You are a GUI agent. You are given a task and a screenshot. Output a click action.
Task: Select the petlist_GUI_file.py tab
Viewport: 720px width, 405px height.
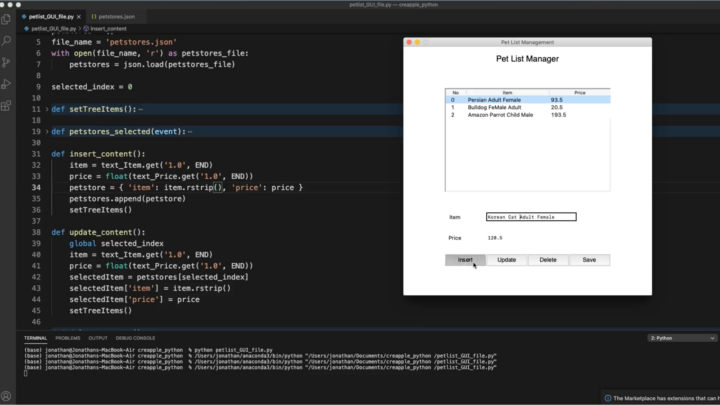(x=51, y=17)
